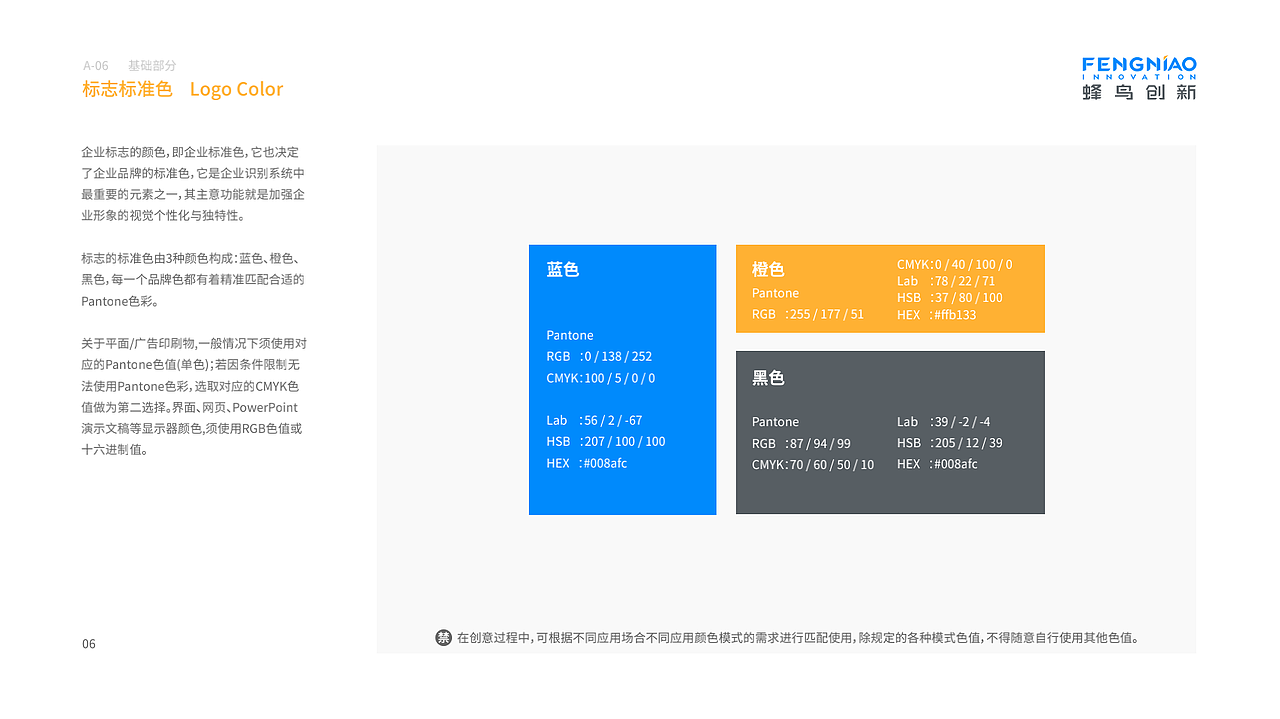Select the blue 蓝色 color swatch card

pyautogui.click(x=622, y=380)
